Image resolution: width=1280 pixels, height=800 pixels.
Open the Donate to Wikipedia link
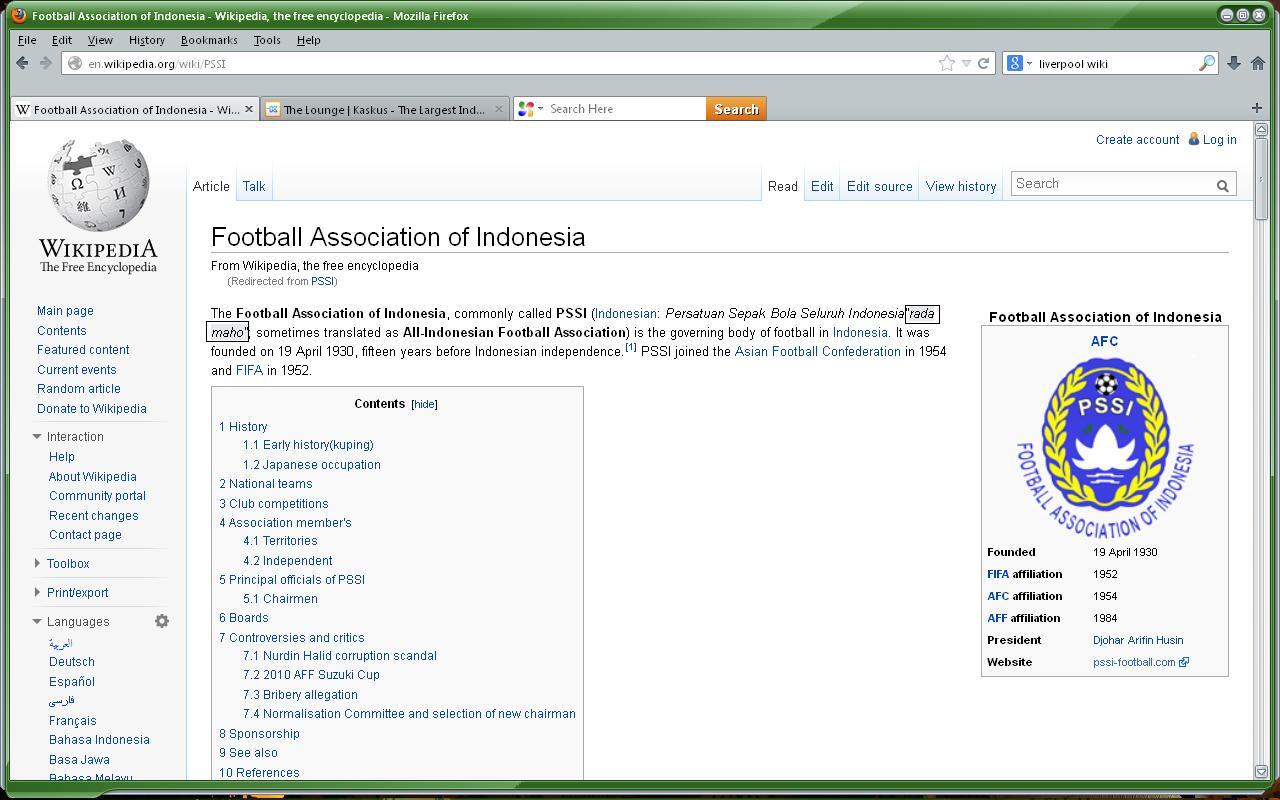[x=92, y=409]
